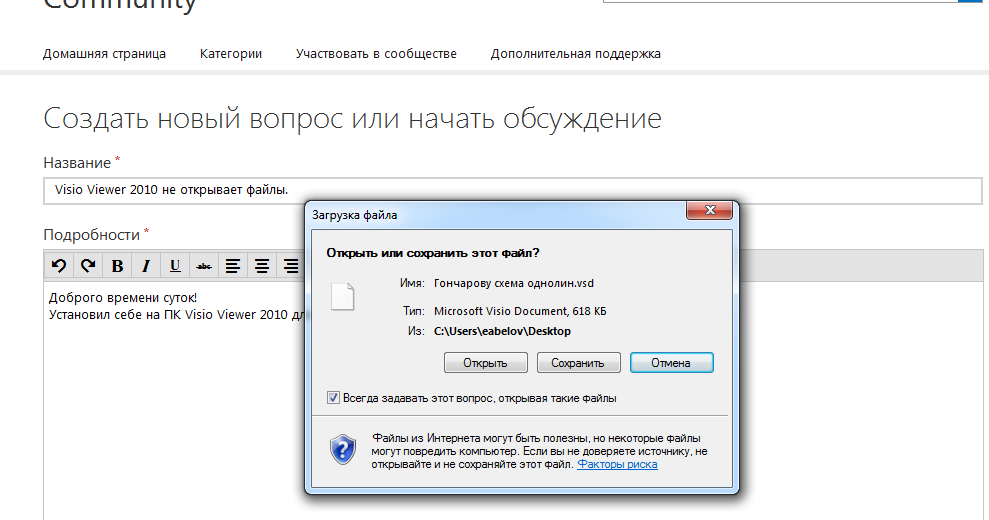Click the Сохранить button

(578, 363)
